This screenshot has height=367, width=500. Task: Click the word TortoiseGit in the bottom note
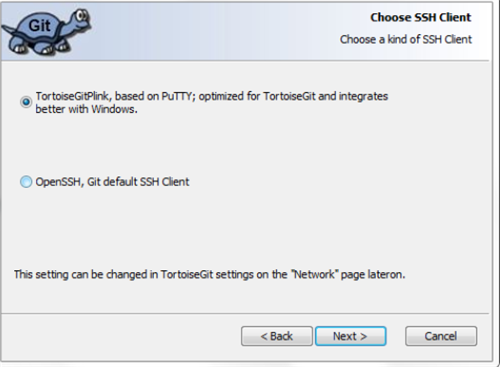[187, 275]
